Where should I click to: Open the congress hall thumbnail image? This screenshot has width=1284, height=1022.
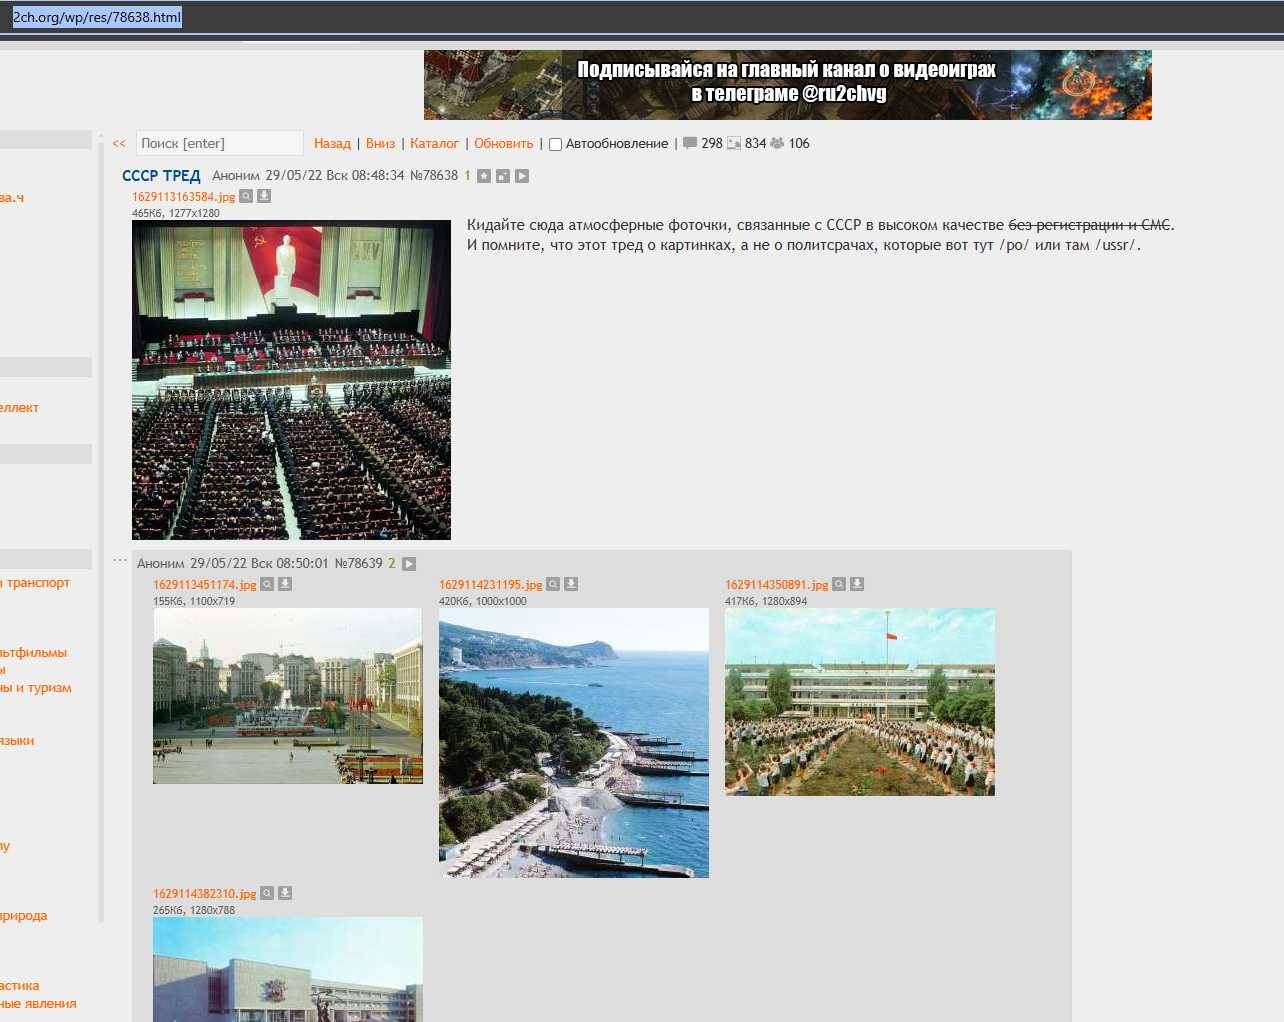(291, 380)
